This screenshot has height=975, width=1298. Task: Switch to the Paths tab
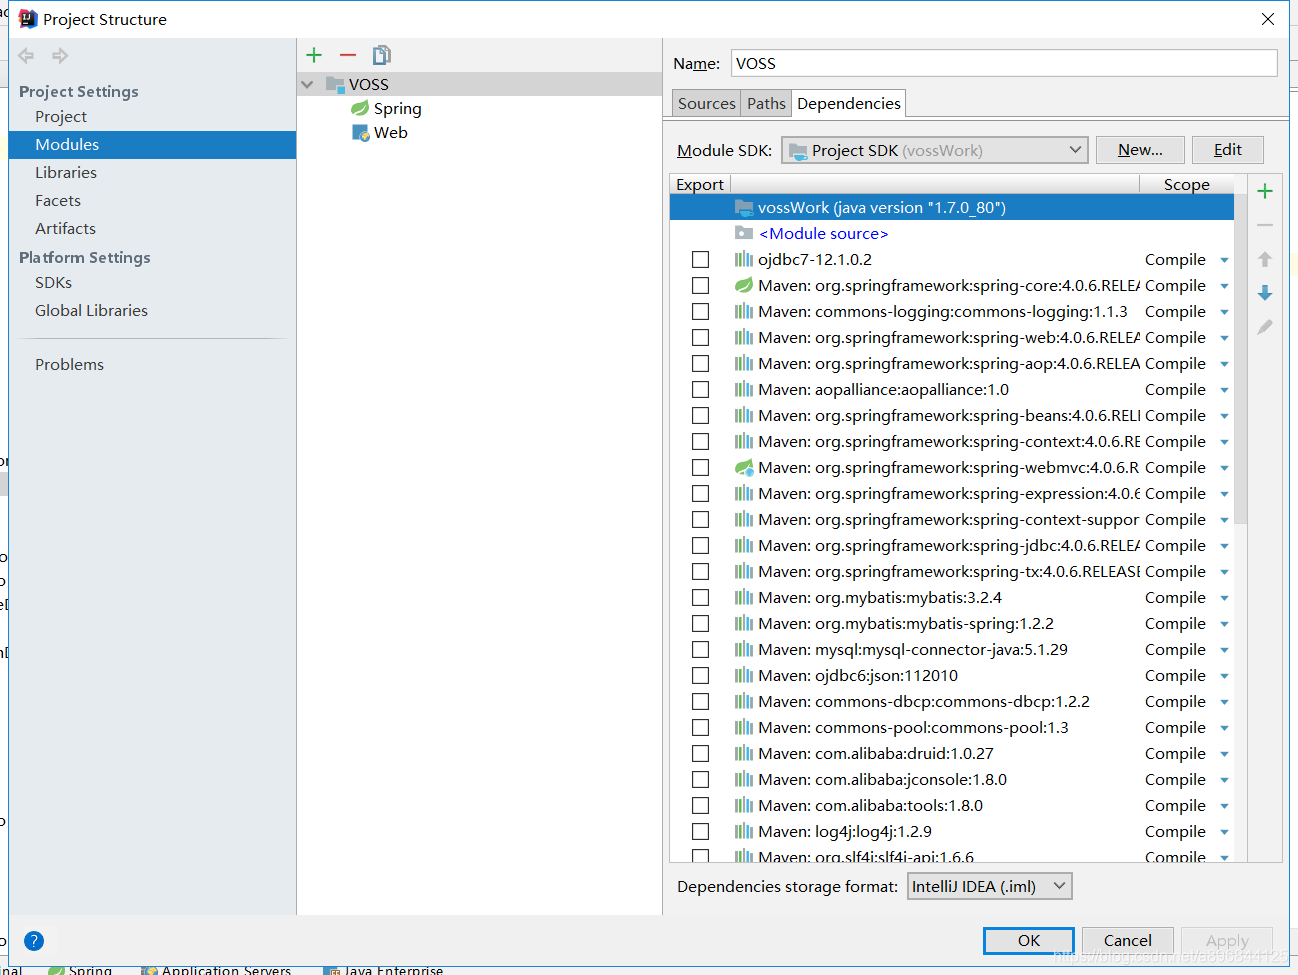[766, 103]
